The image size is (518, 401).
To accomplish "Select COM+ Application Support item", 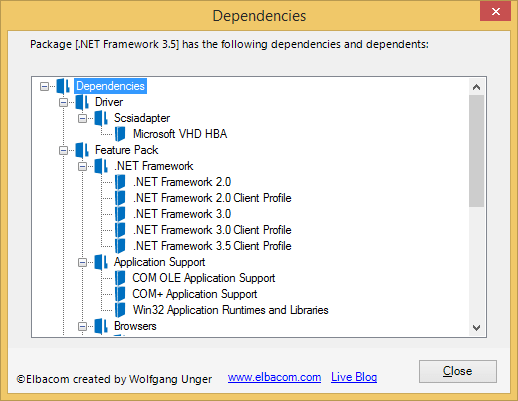I will [x=195, y=294].
